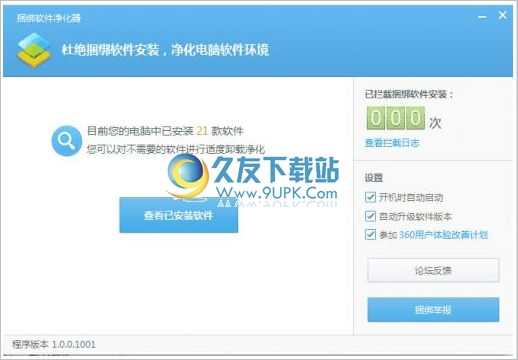The image size is (518, 360).
Task: Click the magnifying glass search icon
Action: (66, 141)
